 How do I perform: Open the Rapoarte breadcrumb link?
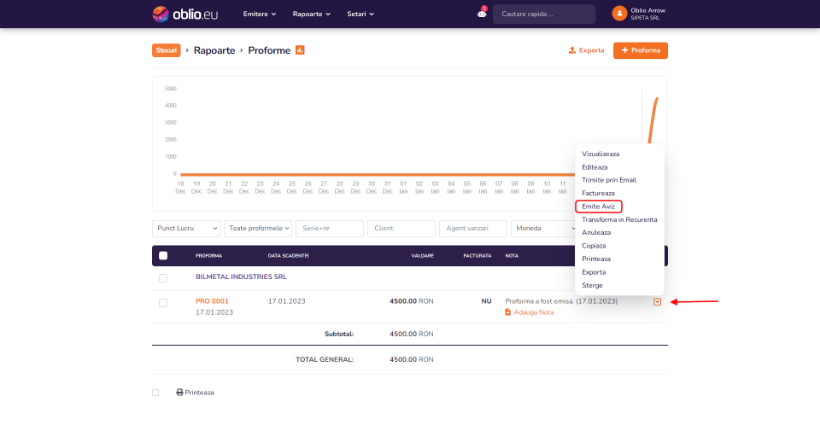click(x=214, y=50)
